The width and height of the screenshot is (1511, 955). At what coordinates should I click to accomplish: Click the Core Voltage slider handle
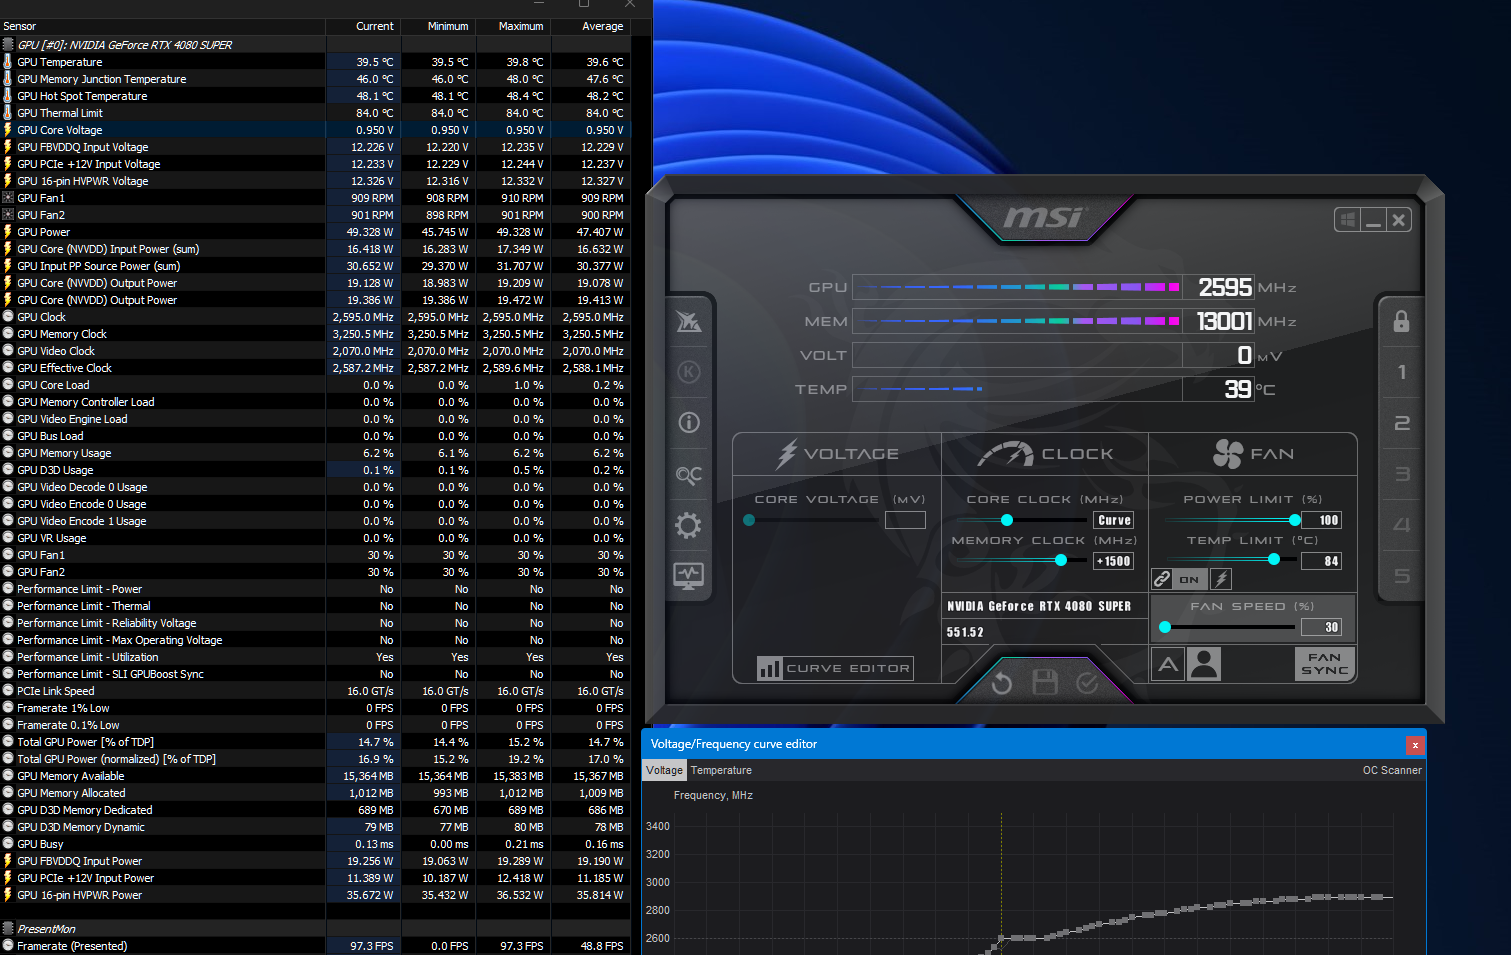(749, 520)
